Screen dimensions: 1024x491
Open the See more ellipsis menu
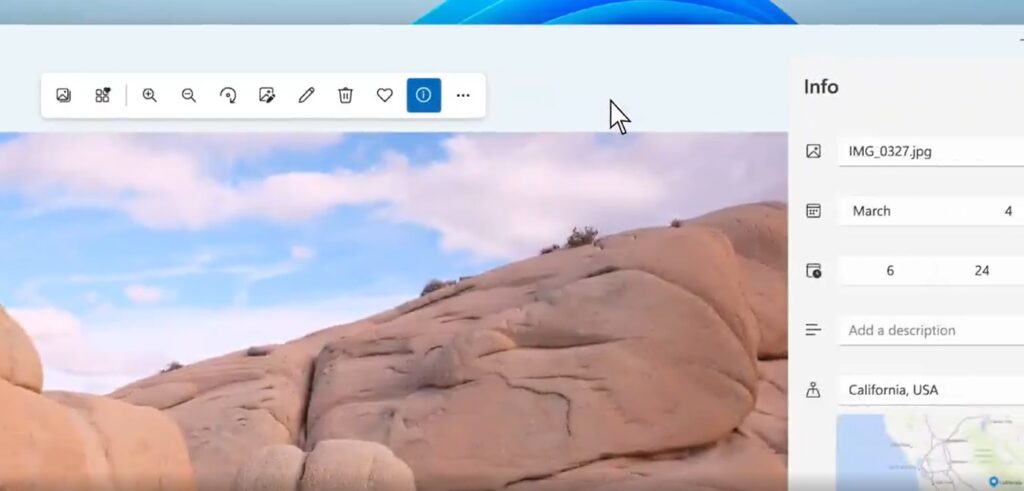[x=463, y=95]
